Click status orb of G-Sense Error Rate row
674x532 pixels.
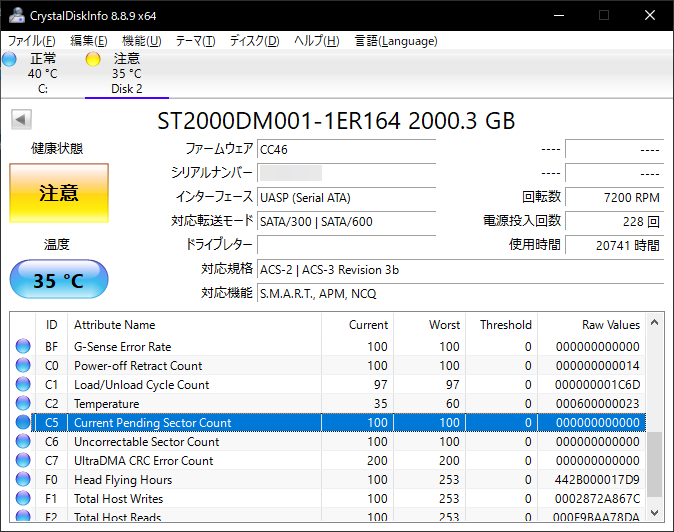coord(23,346)
